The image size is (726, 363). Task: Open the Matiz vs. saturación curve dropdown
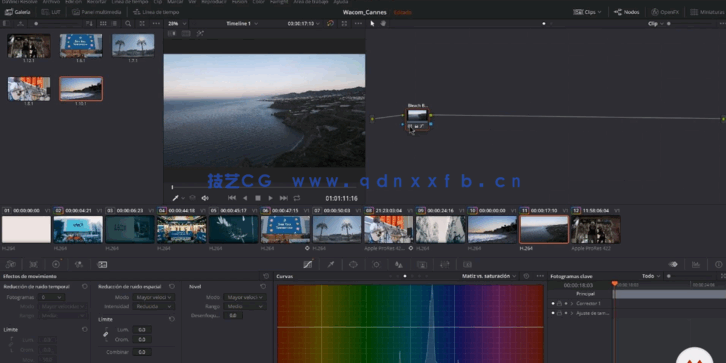coord(489,276)
